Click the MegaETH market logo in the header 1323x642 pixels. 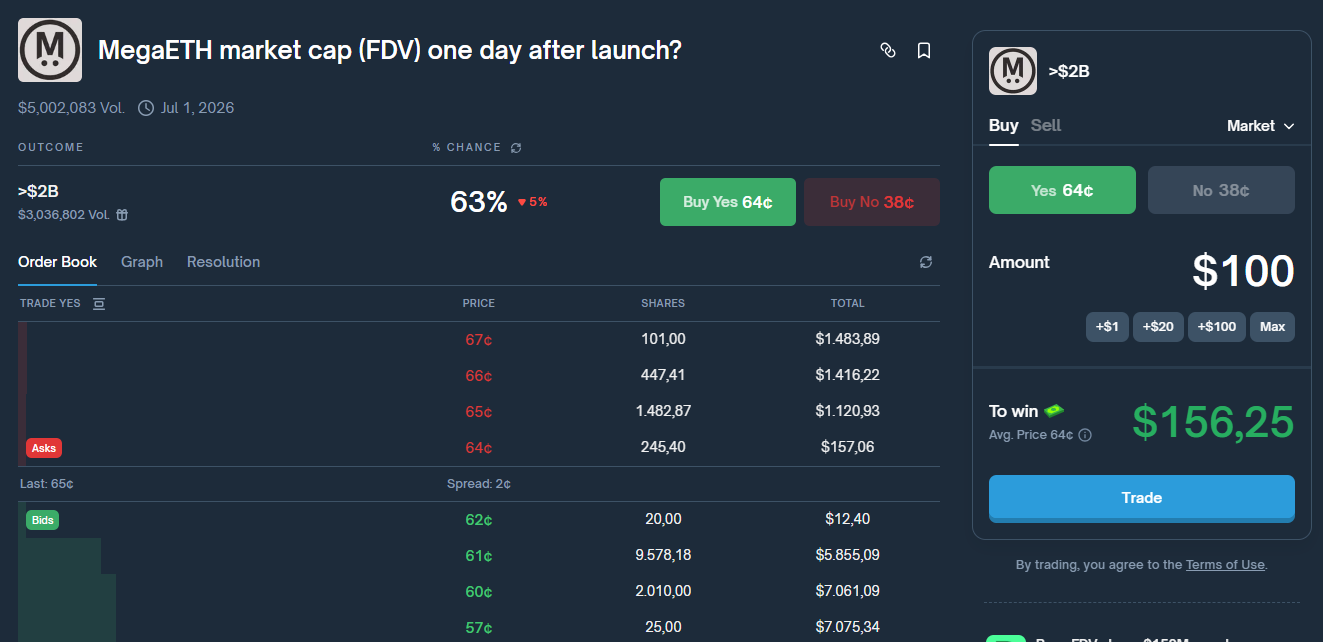click(49, 48)
